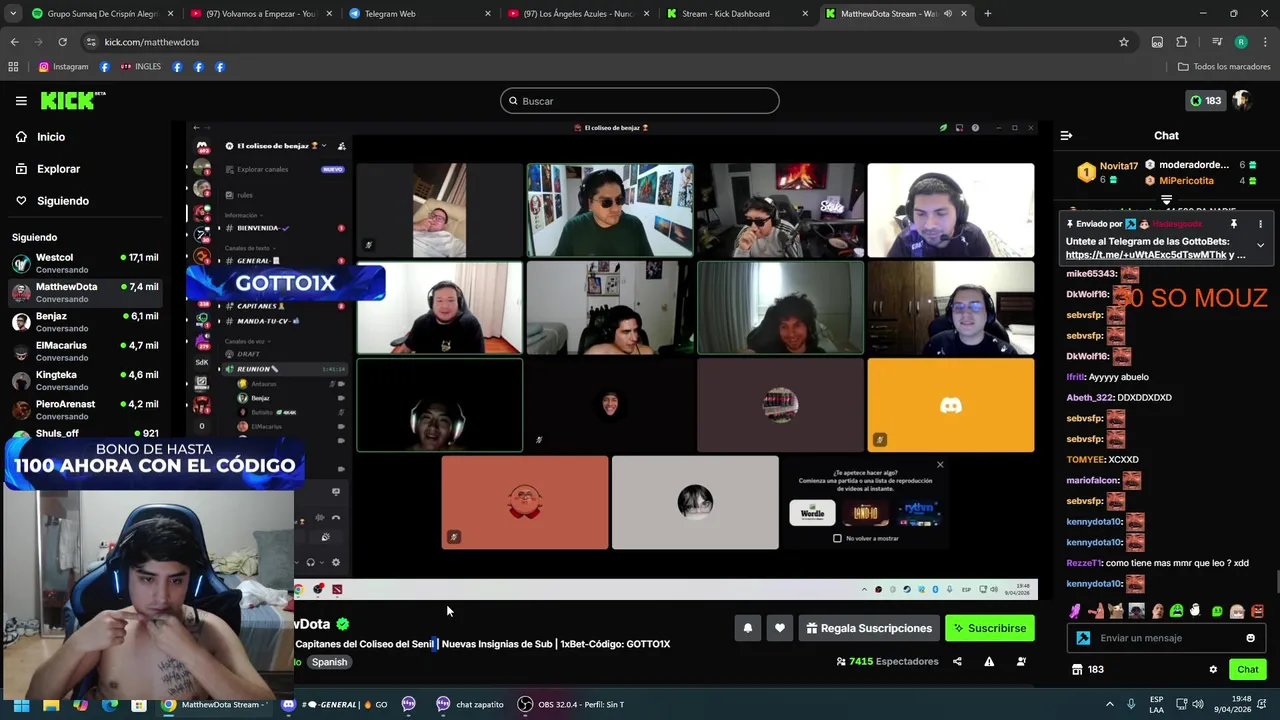1280x720 pixels.
Task: Open chat settings gear
Action: coord(1213,670)
